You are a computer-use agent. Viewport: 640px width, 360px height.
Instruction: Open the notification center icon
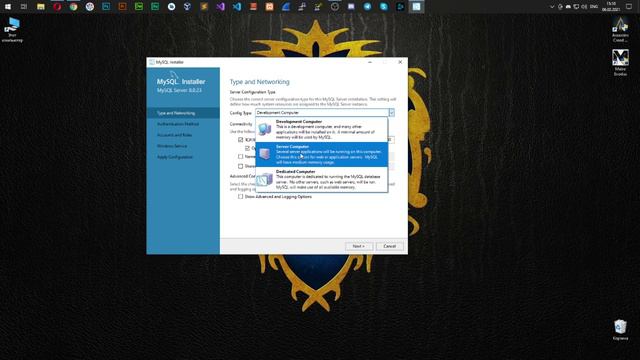[x=629, y=7]
